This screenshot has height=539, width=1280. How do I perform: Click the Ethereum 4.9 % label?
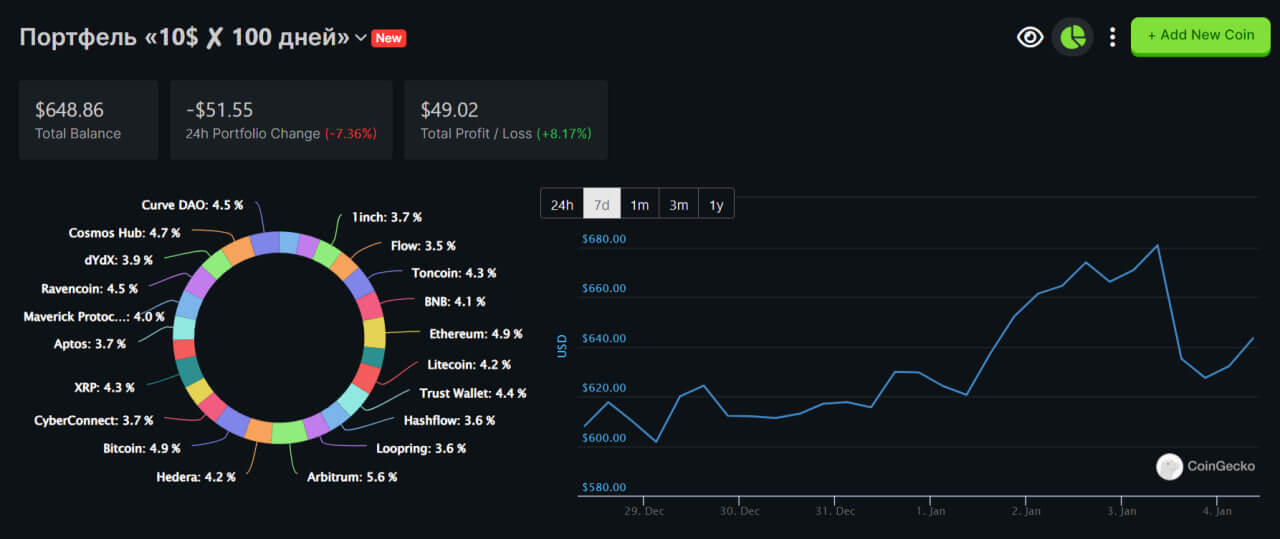point(476,334)
